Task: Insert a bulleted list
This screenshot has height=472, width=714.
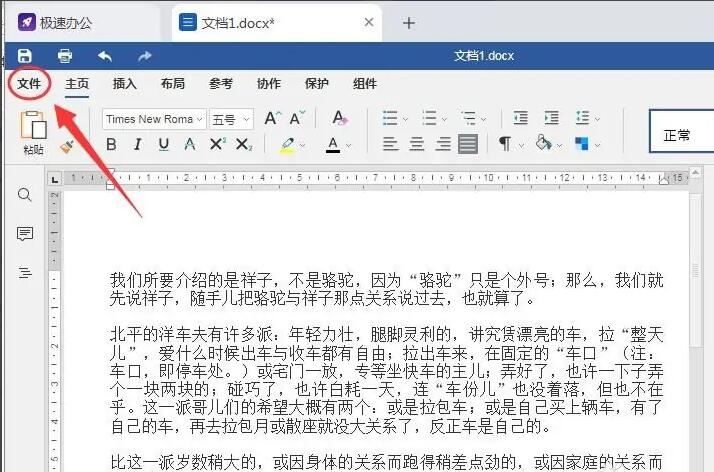Action: (390, 118)
